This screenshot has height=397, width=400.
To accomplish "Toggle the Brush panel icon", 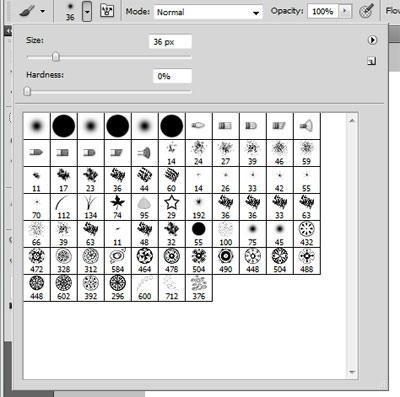I will point(107,11).
